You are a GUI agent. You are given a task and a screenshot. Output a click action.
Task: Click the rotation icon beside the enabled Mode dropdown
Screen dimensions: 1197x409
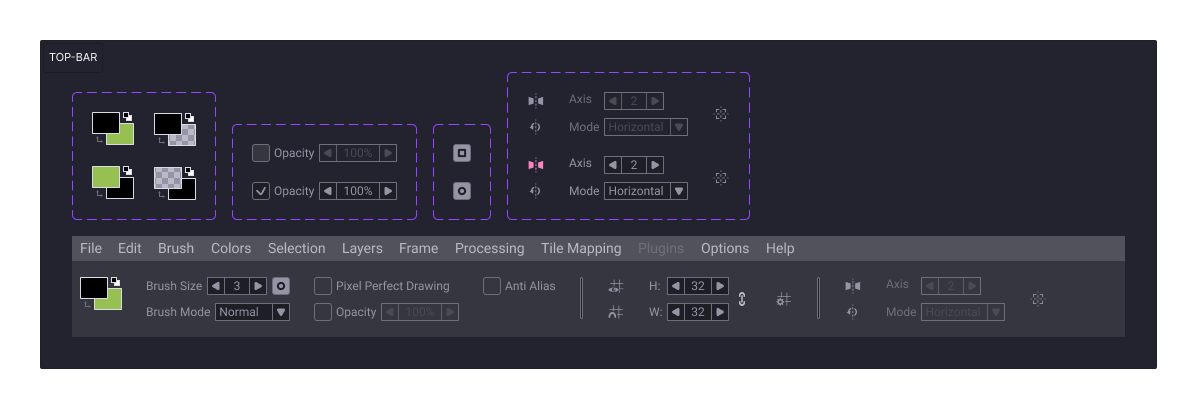[535, 191]
